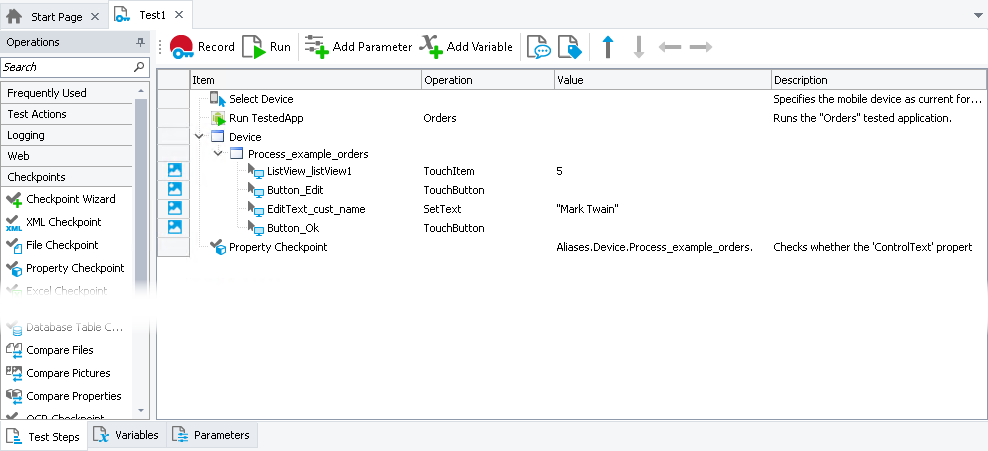The height and width of the screenshot is (451, 988).
Task: Click the Description column header
Action: click(x=879, y=80)
